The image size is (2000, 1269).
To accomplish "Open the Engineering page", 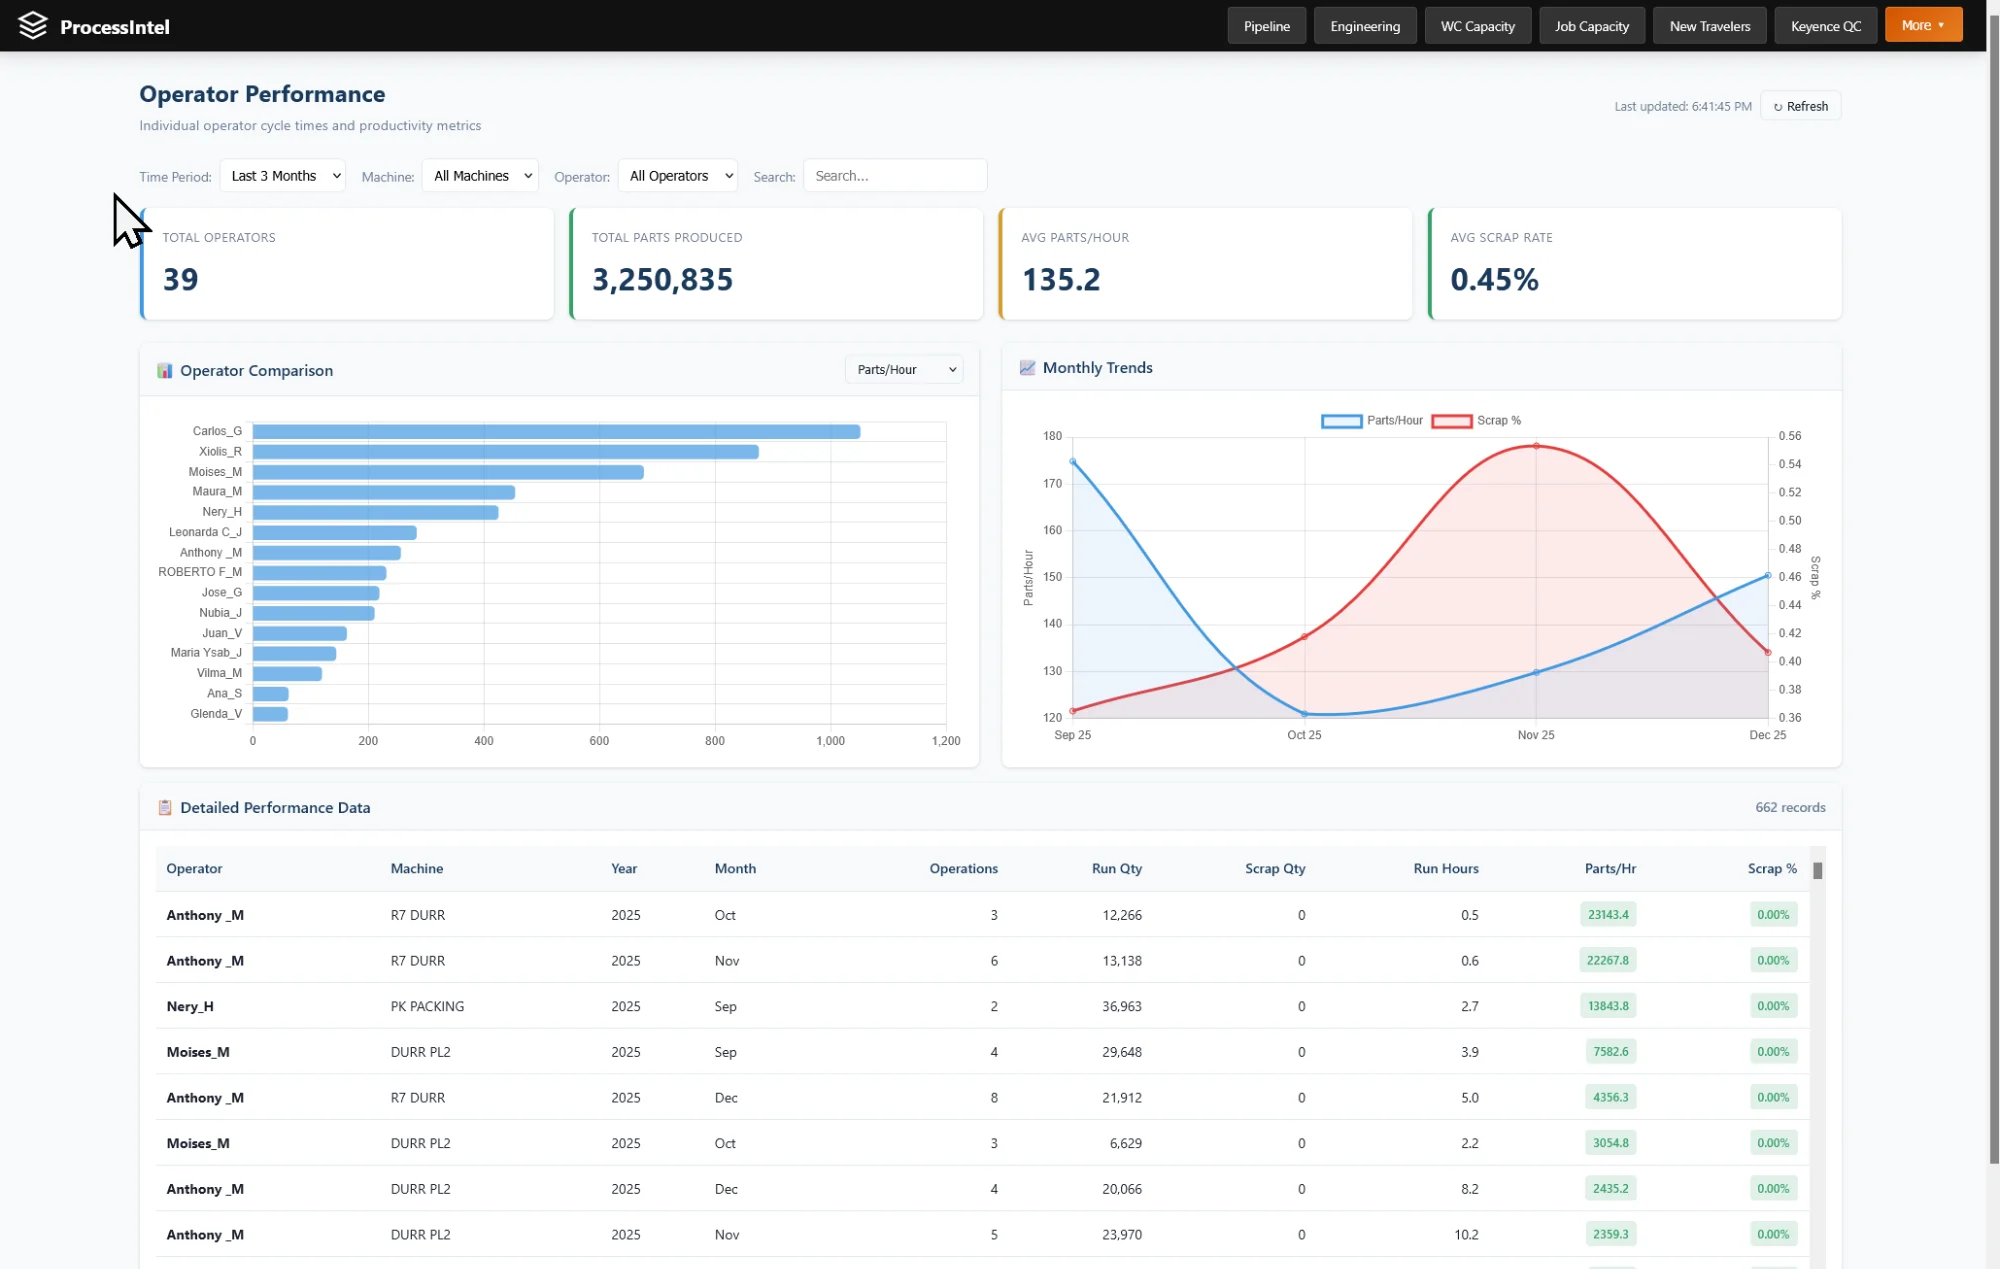I will [x=1364, y=27].
